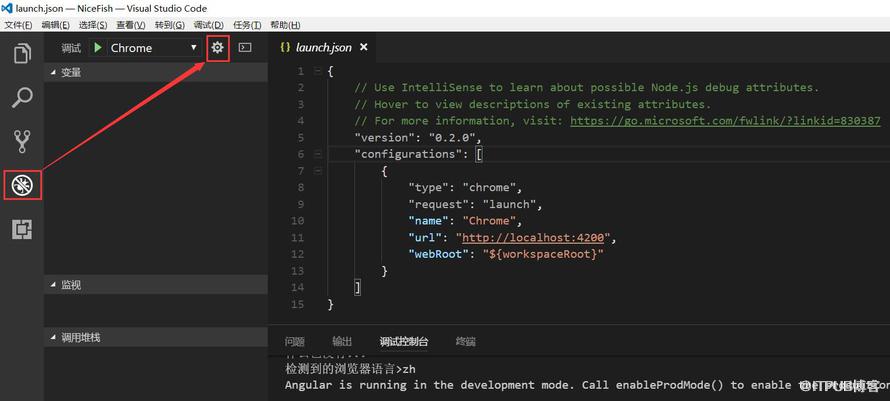Open the Debug bug icon in activity bar

click(x=22, y=185)
